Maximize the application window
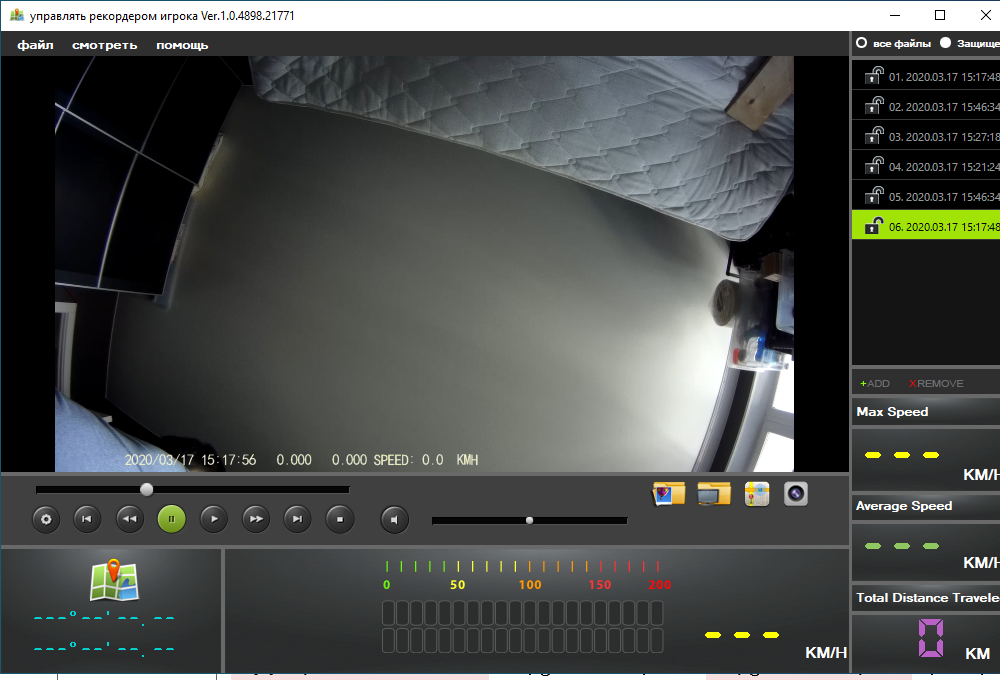Screen dimensions: 1000x680 click(939, 15)
